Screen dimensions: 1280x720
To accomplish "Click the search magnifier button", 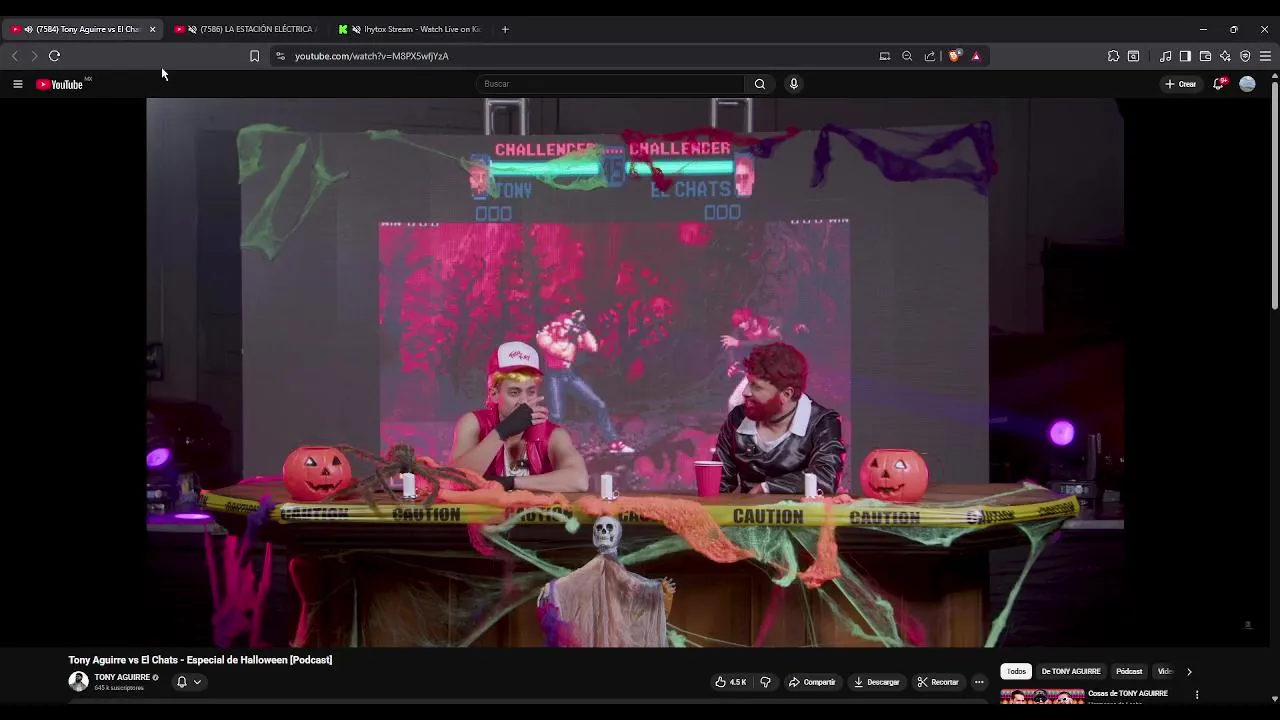I will point(760,84).
